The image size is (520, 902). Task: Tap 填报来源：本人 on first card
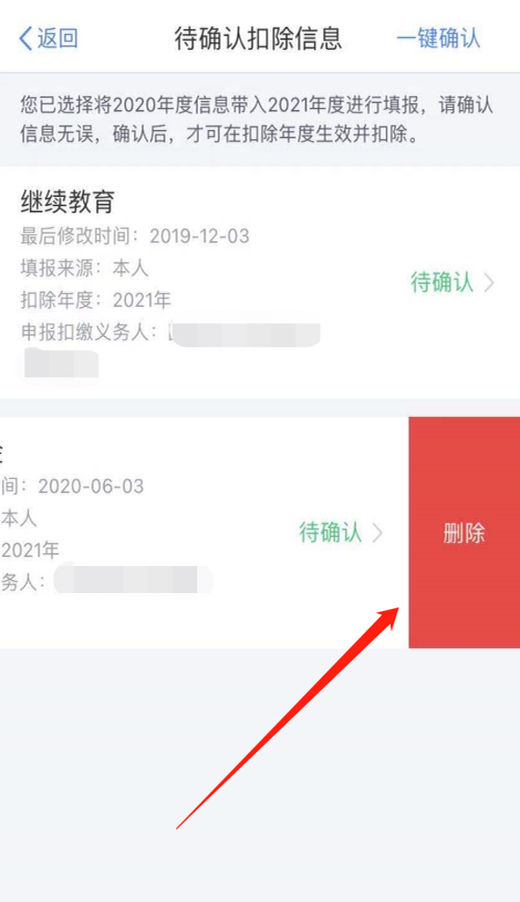[85, 268]
